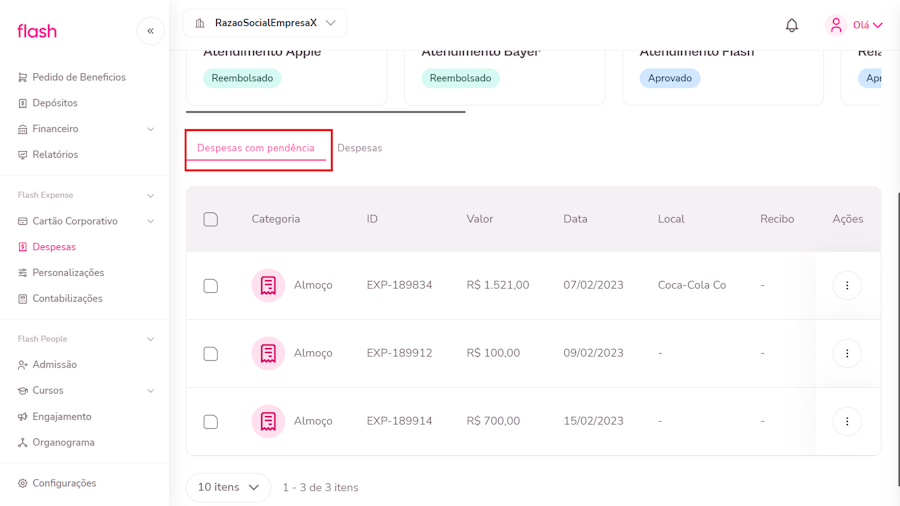Open Admissão page
The image size is (900, 506).
point(55,365)
